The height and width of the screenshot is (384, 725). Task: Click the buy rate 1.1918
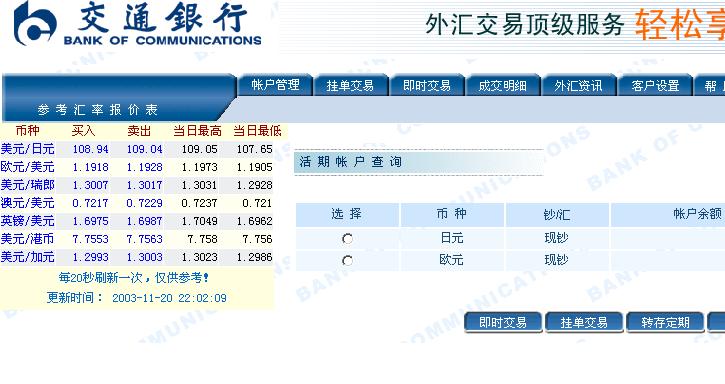pyautogui.click(x=91, y=167)
